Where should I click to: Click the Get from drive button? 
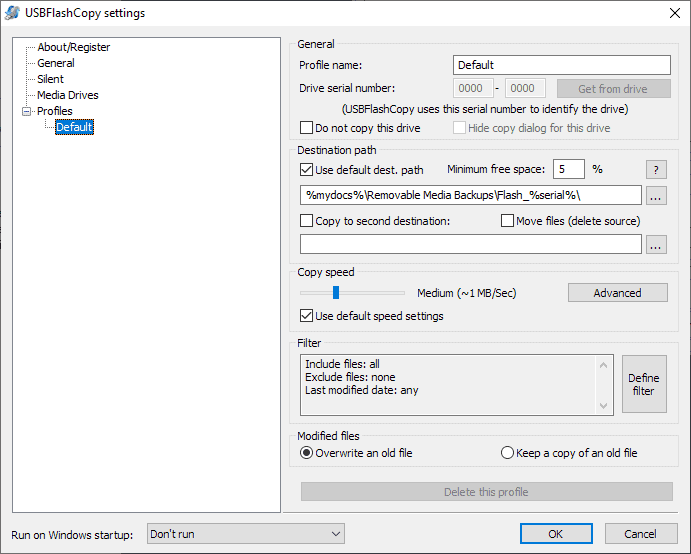tap(613, 89)
